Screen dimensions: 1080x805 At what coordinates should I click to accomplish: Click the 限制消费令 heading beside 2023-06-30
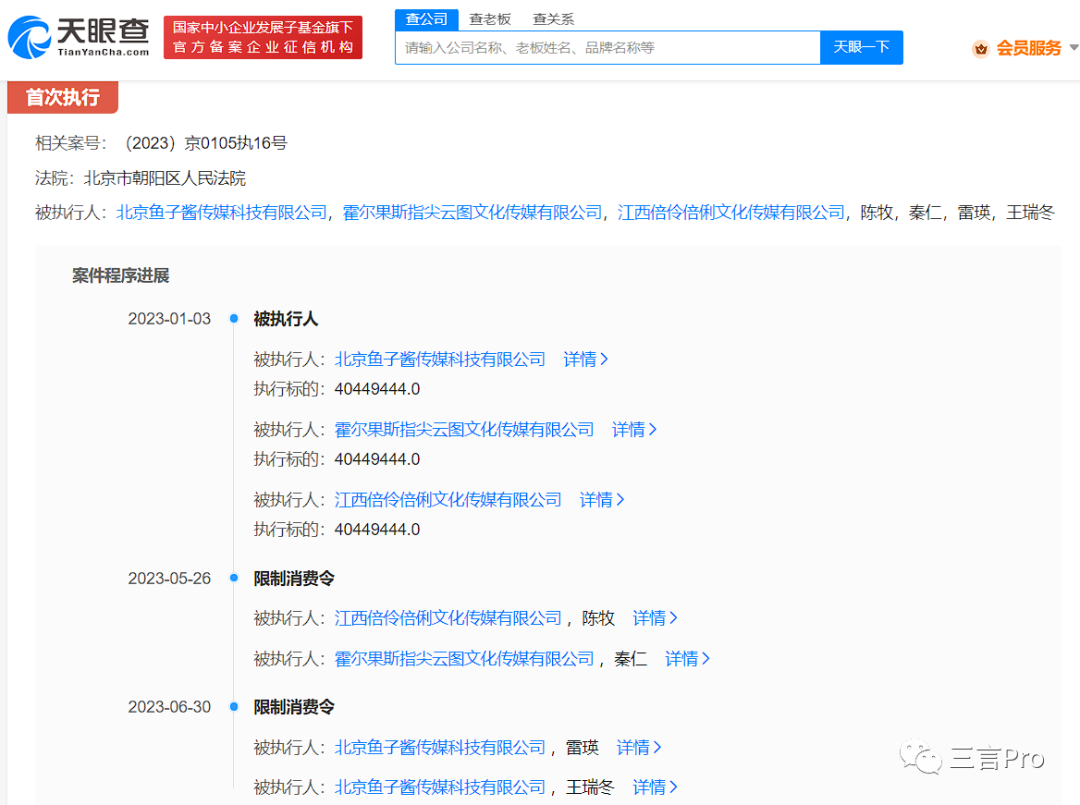[x=294, y=707]
